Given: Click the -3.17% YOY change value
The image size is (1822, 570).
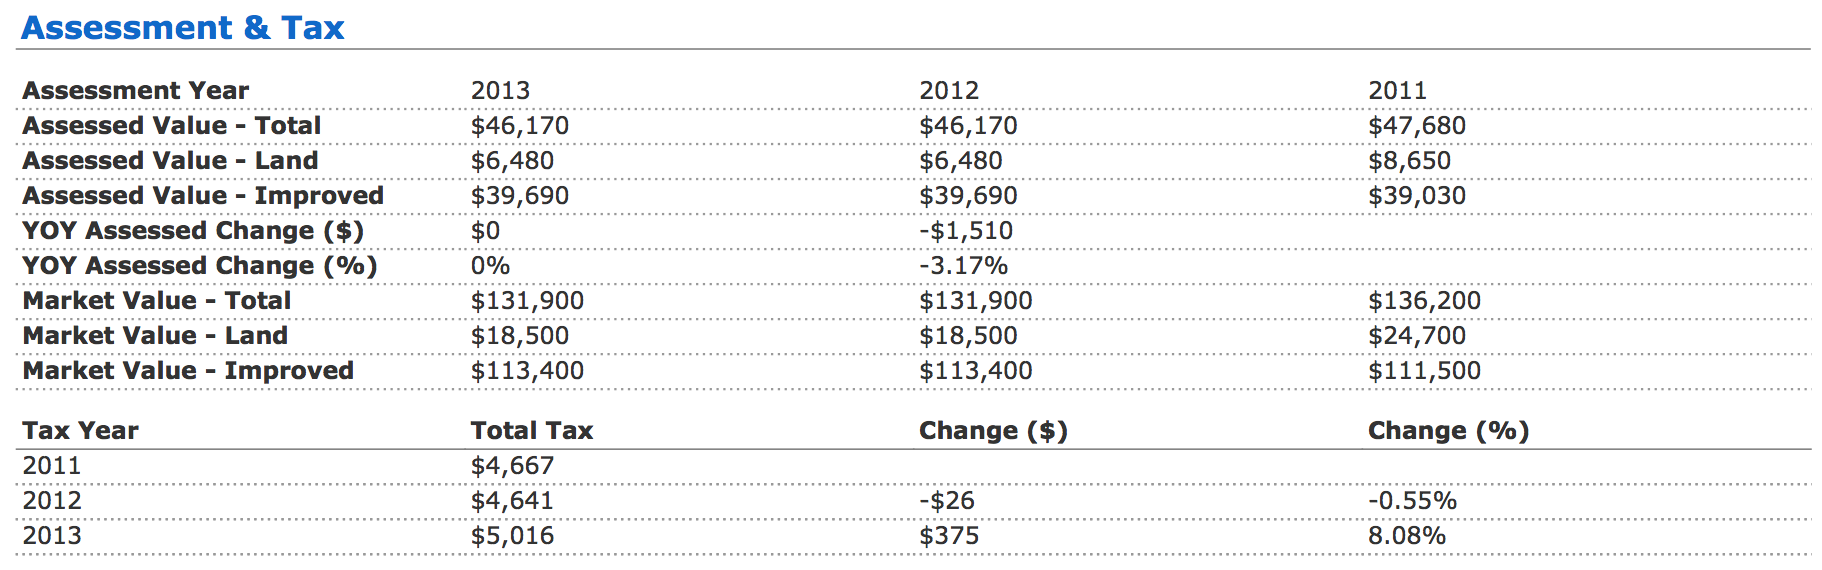Looking at the screenshot, I should (x=964, y=265).
